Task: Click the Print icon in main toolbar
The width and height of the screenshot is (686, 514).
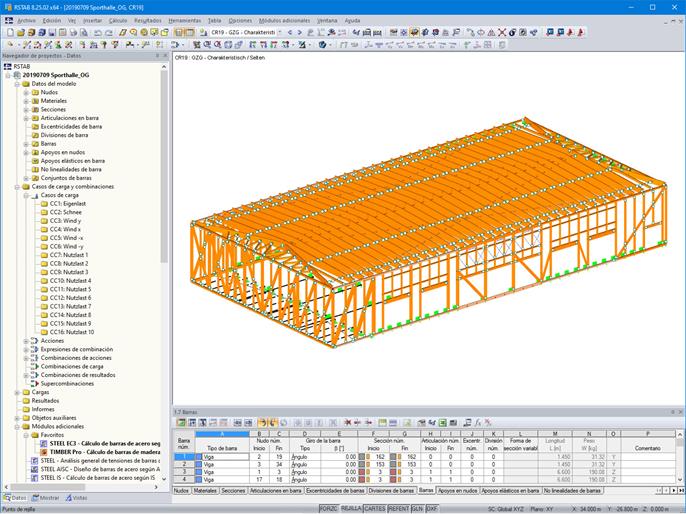Action: [73, 32]
